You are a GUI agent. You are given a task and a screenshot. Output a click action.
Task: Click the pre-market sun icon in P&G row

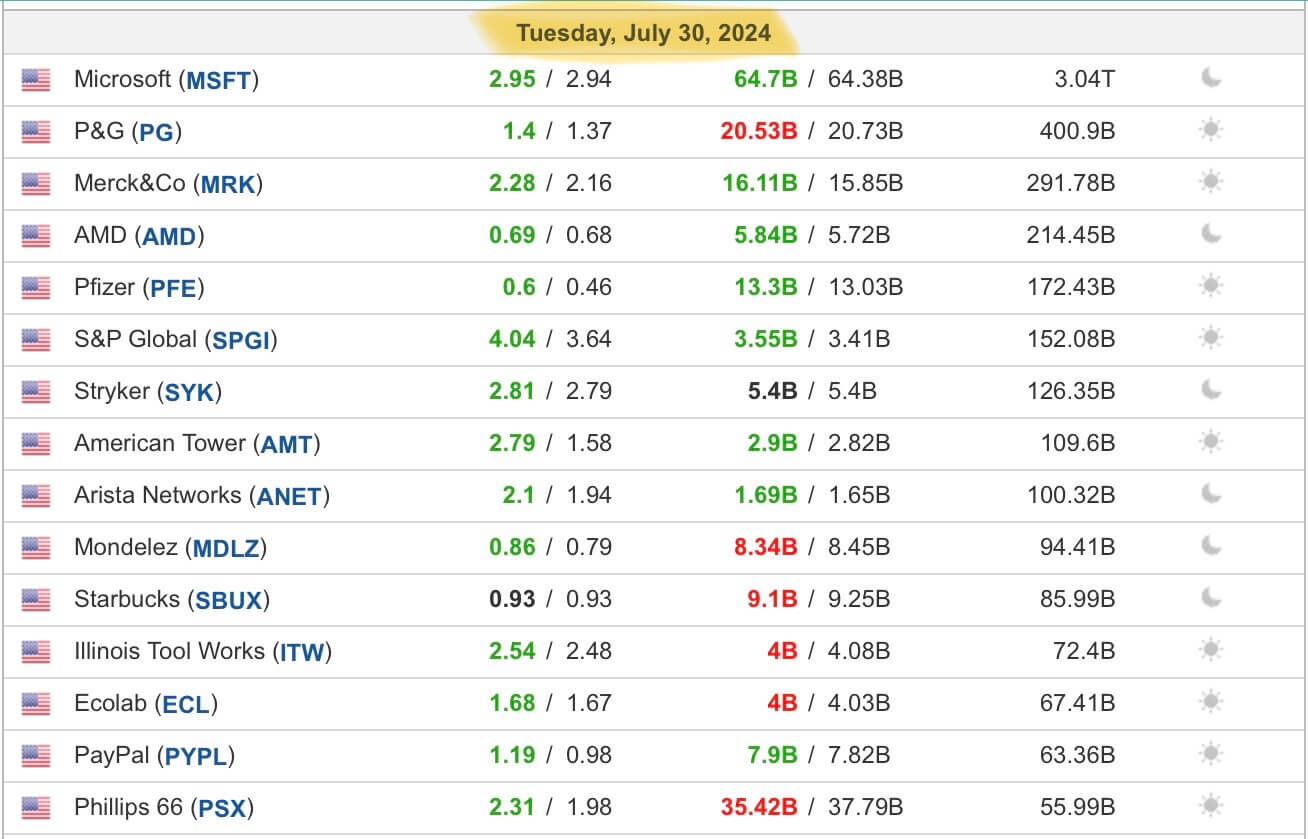click(x=1211, y=130)
